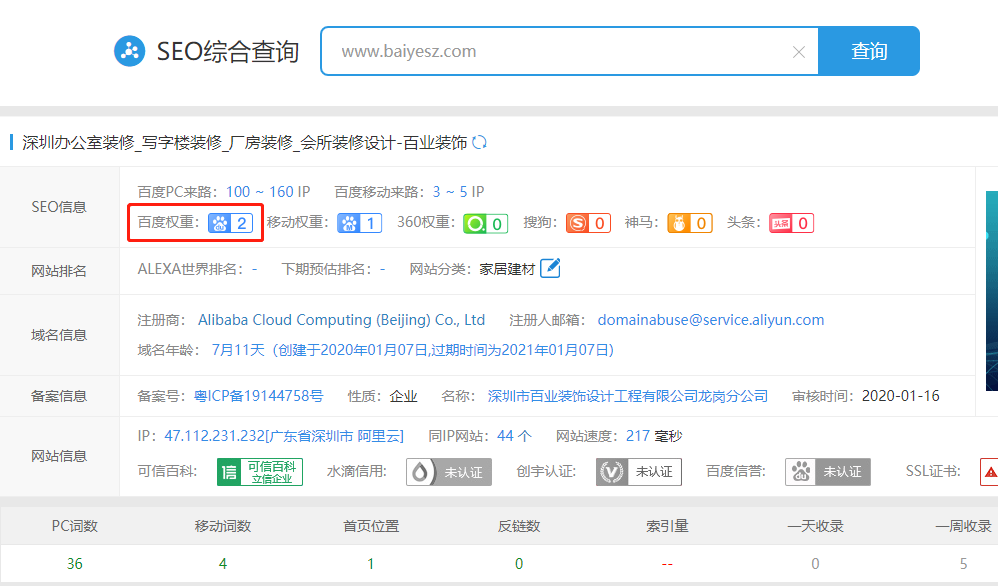This screenshot has height=586, width=998.
Task: Click the Toutiao weight badge showing 0
Action: click(791, 223)
